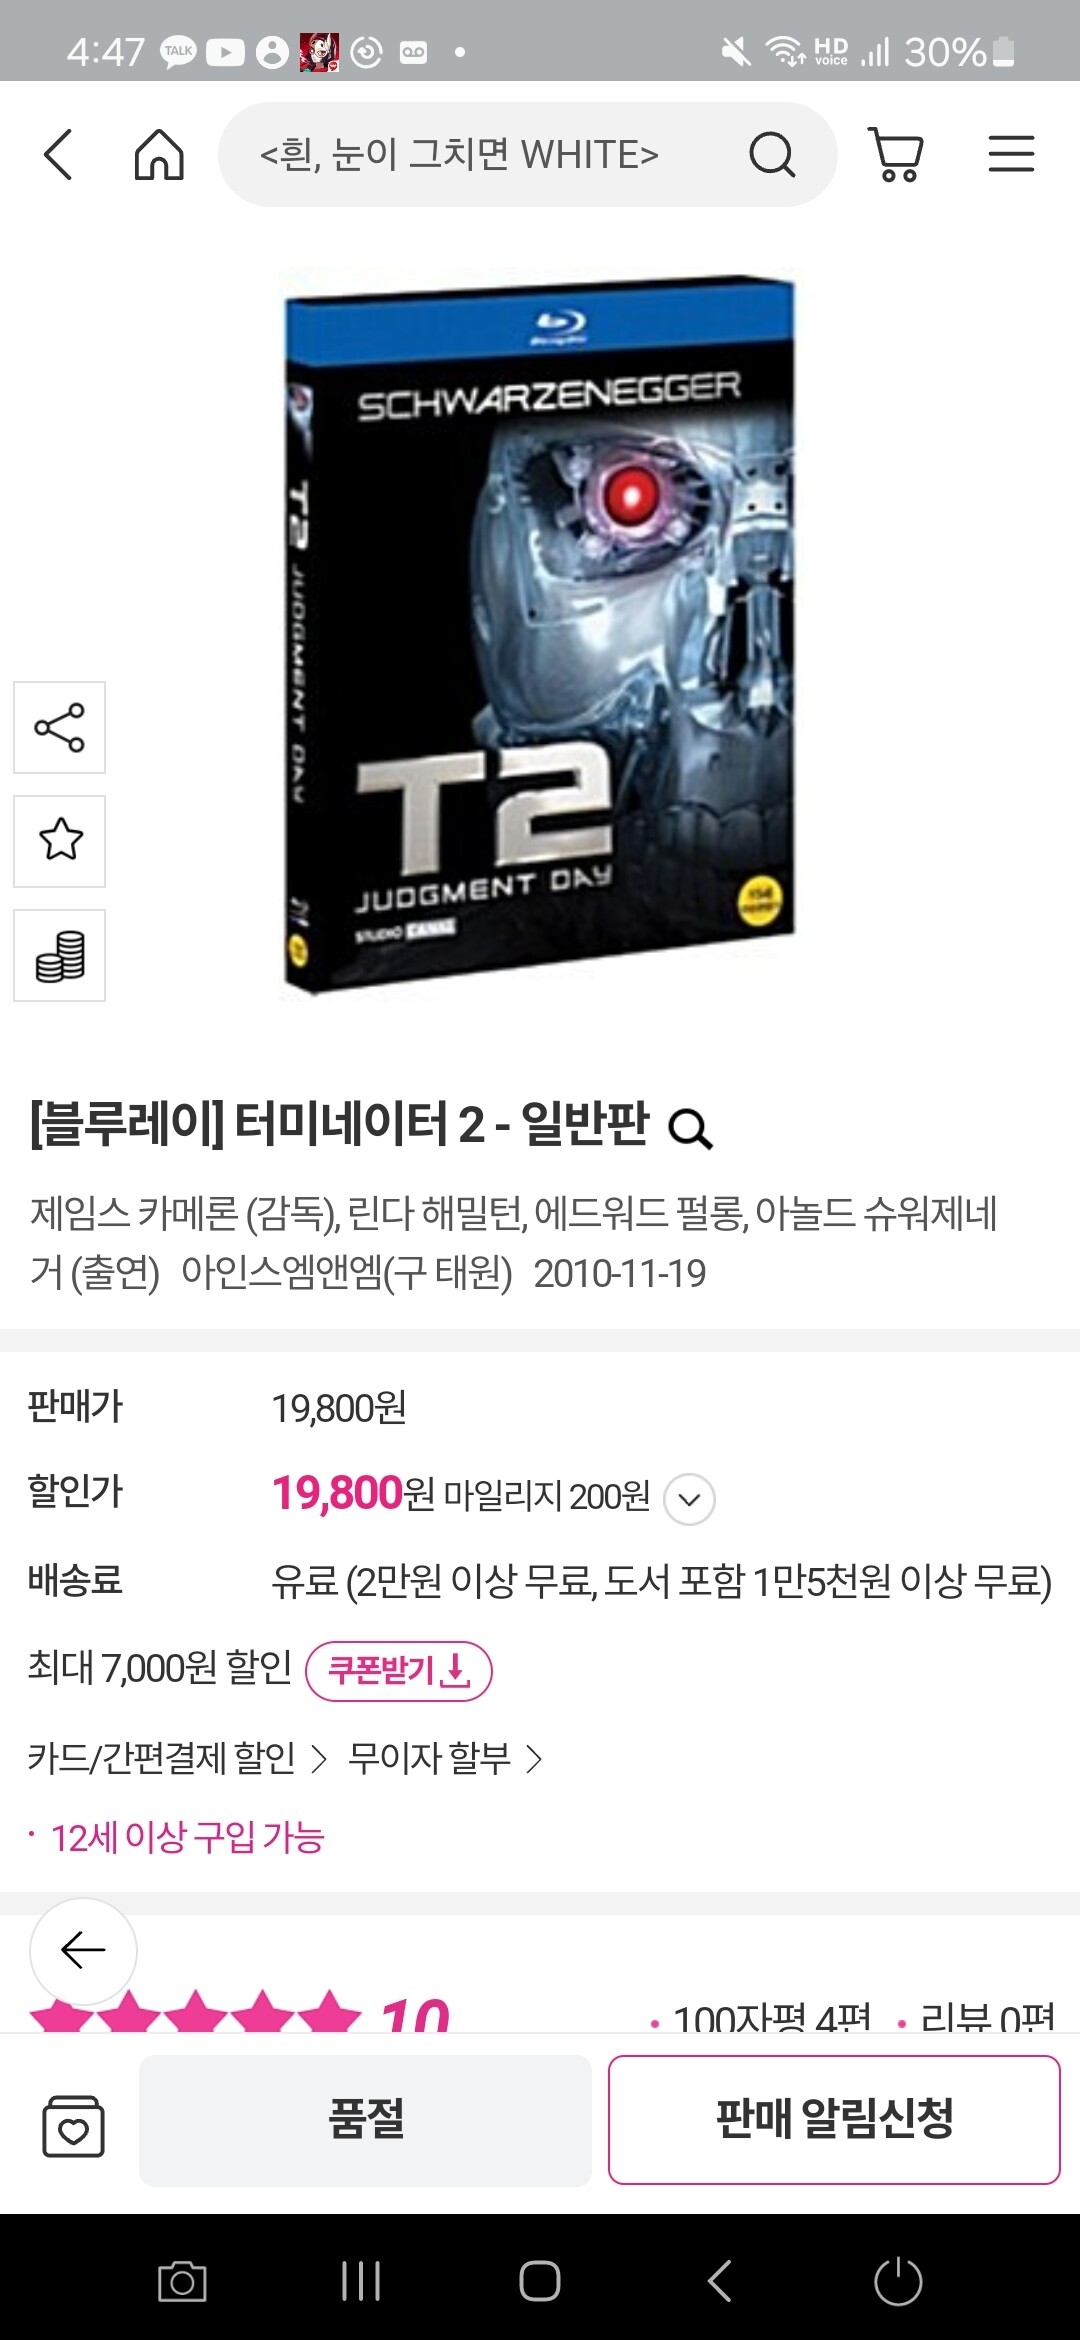Open the shopping cart

pyautogui.click(x=895, y=155)
